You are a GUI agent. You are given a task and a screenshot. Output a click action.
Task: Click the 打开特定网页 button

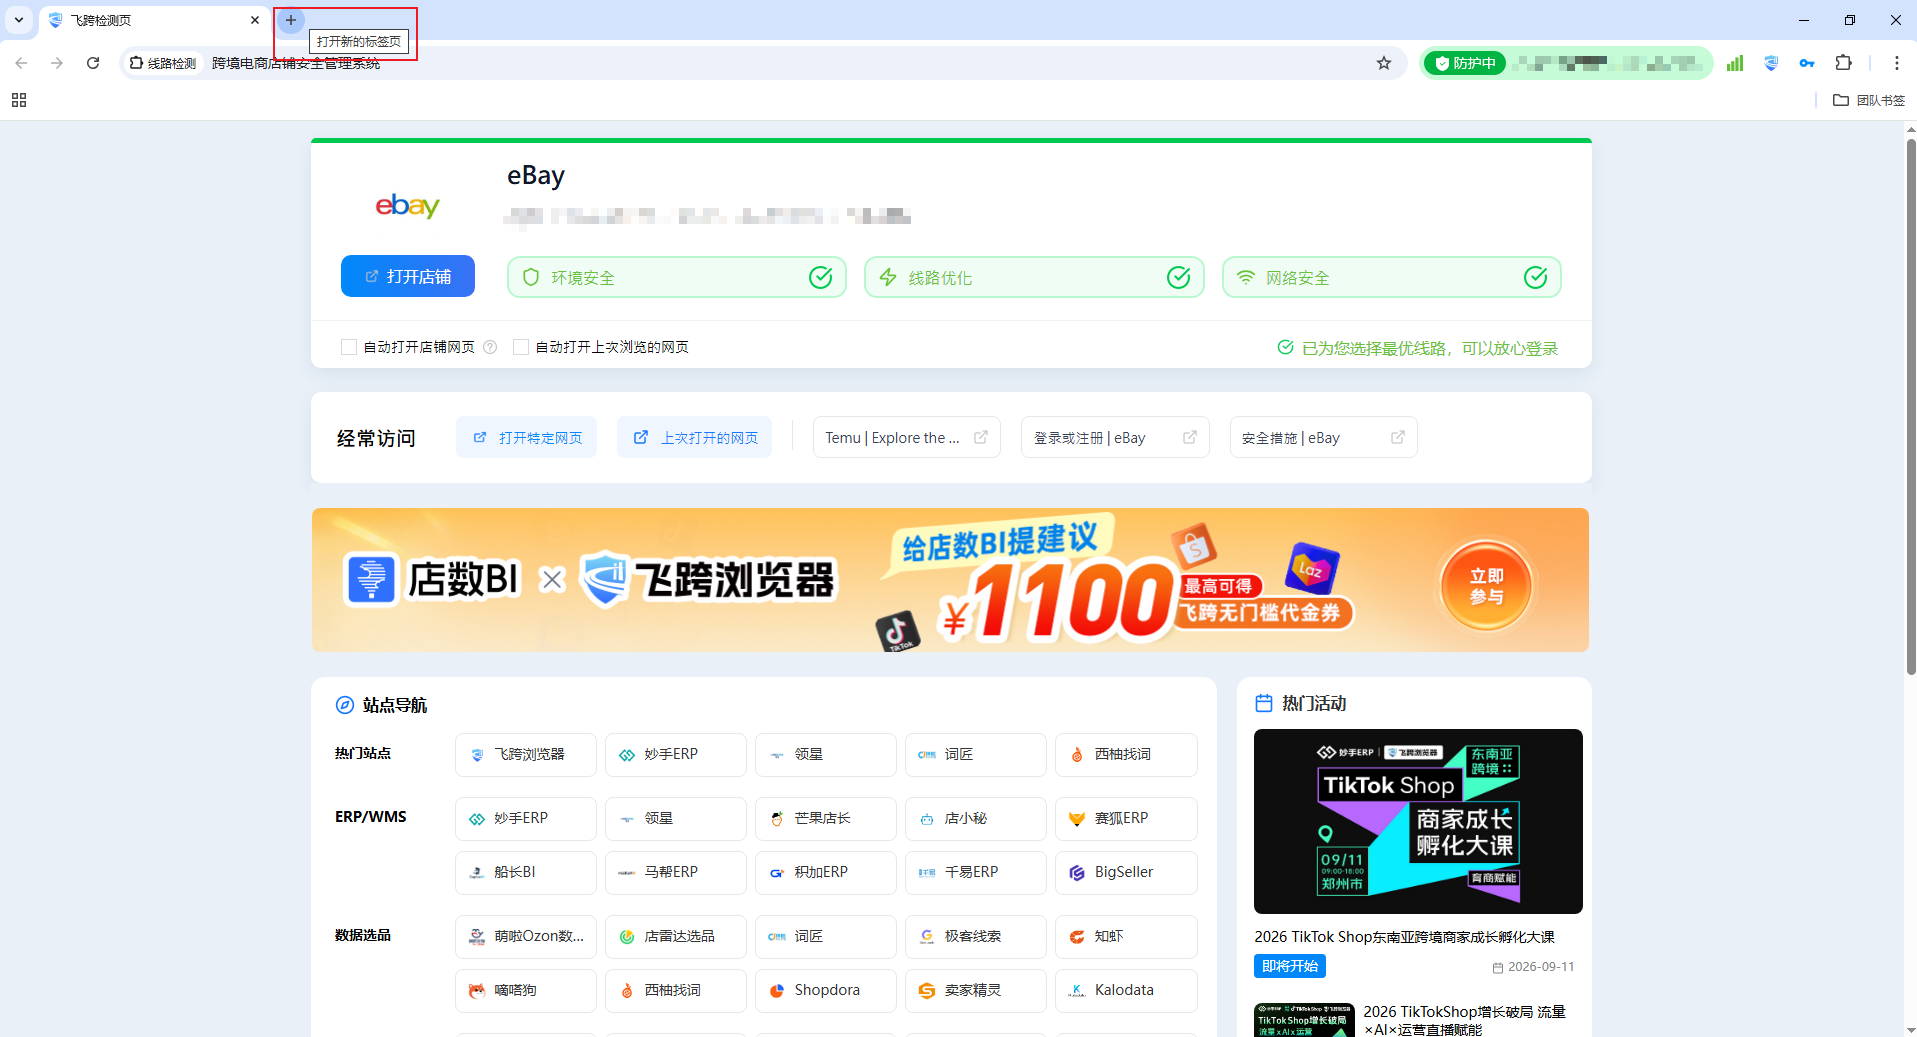click(x=527, y=437)
